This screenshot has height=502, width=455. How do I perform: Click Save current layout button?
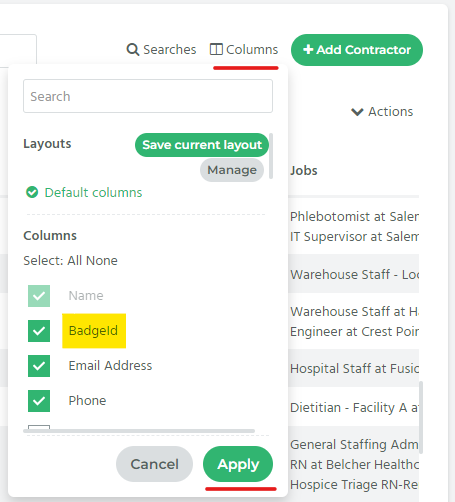[x=202, y=145]
